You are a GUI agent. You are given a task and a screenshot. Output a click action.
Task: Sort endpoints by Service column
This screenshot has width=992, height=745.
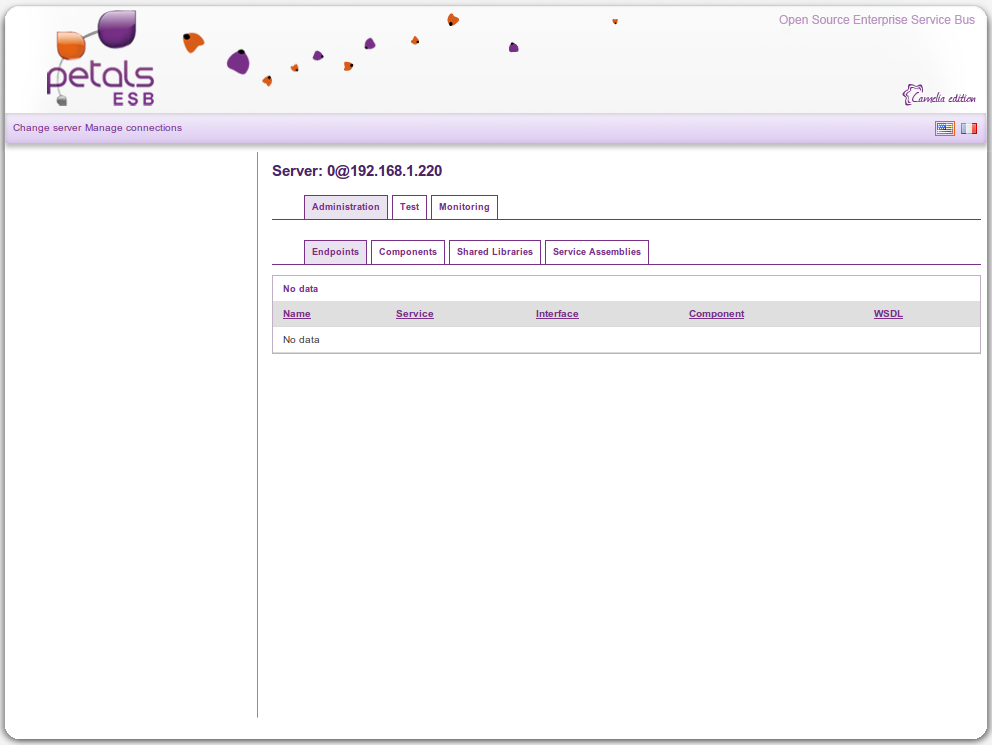coord(414,314)
